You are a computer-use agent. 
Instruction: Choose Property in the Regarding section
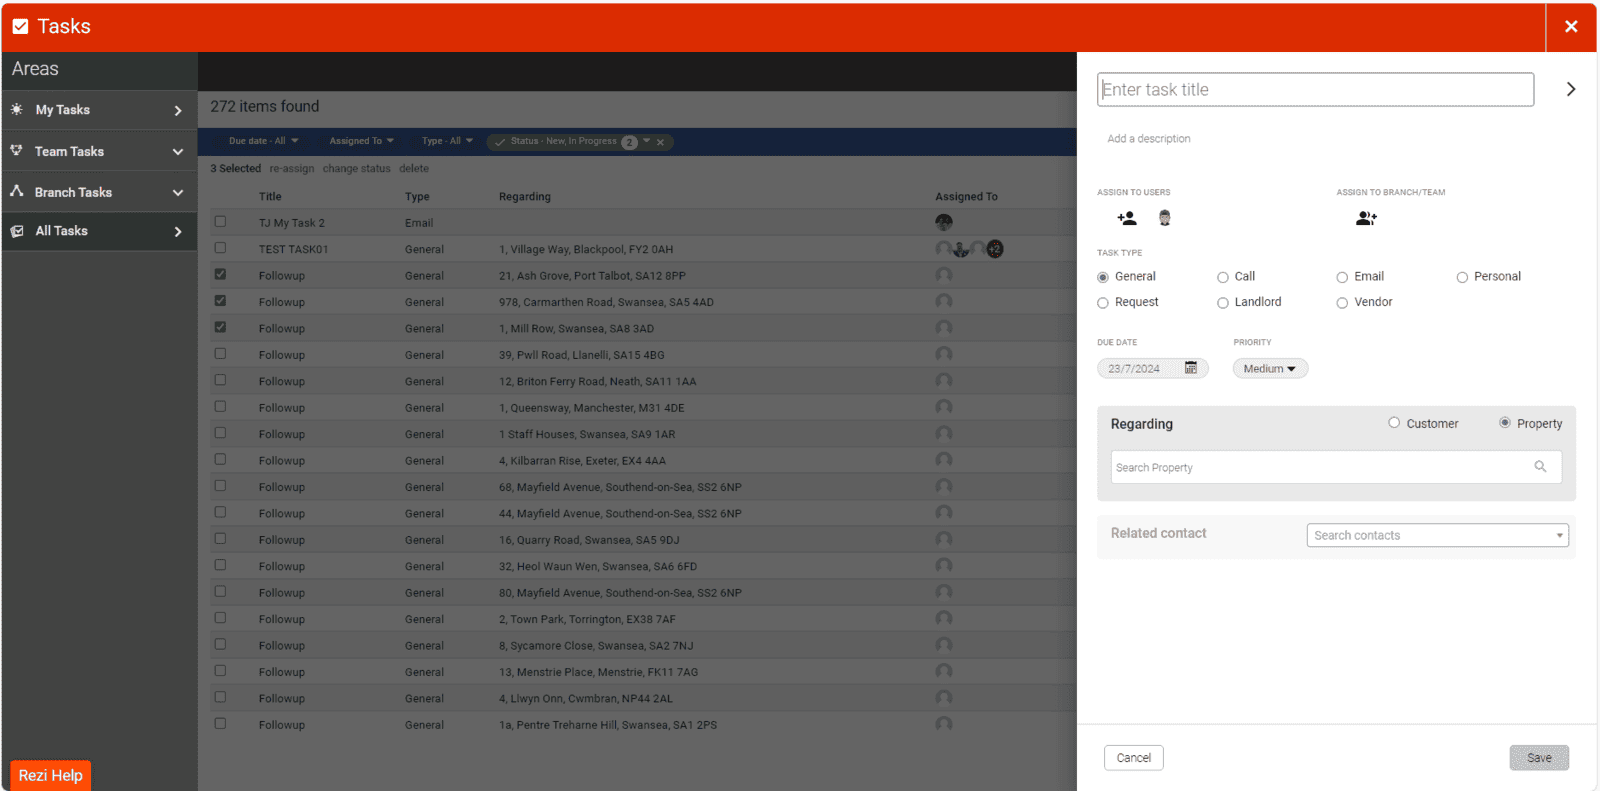[1505, 423]
